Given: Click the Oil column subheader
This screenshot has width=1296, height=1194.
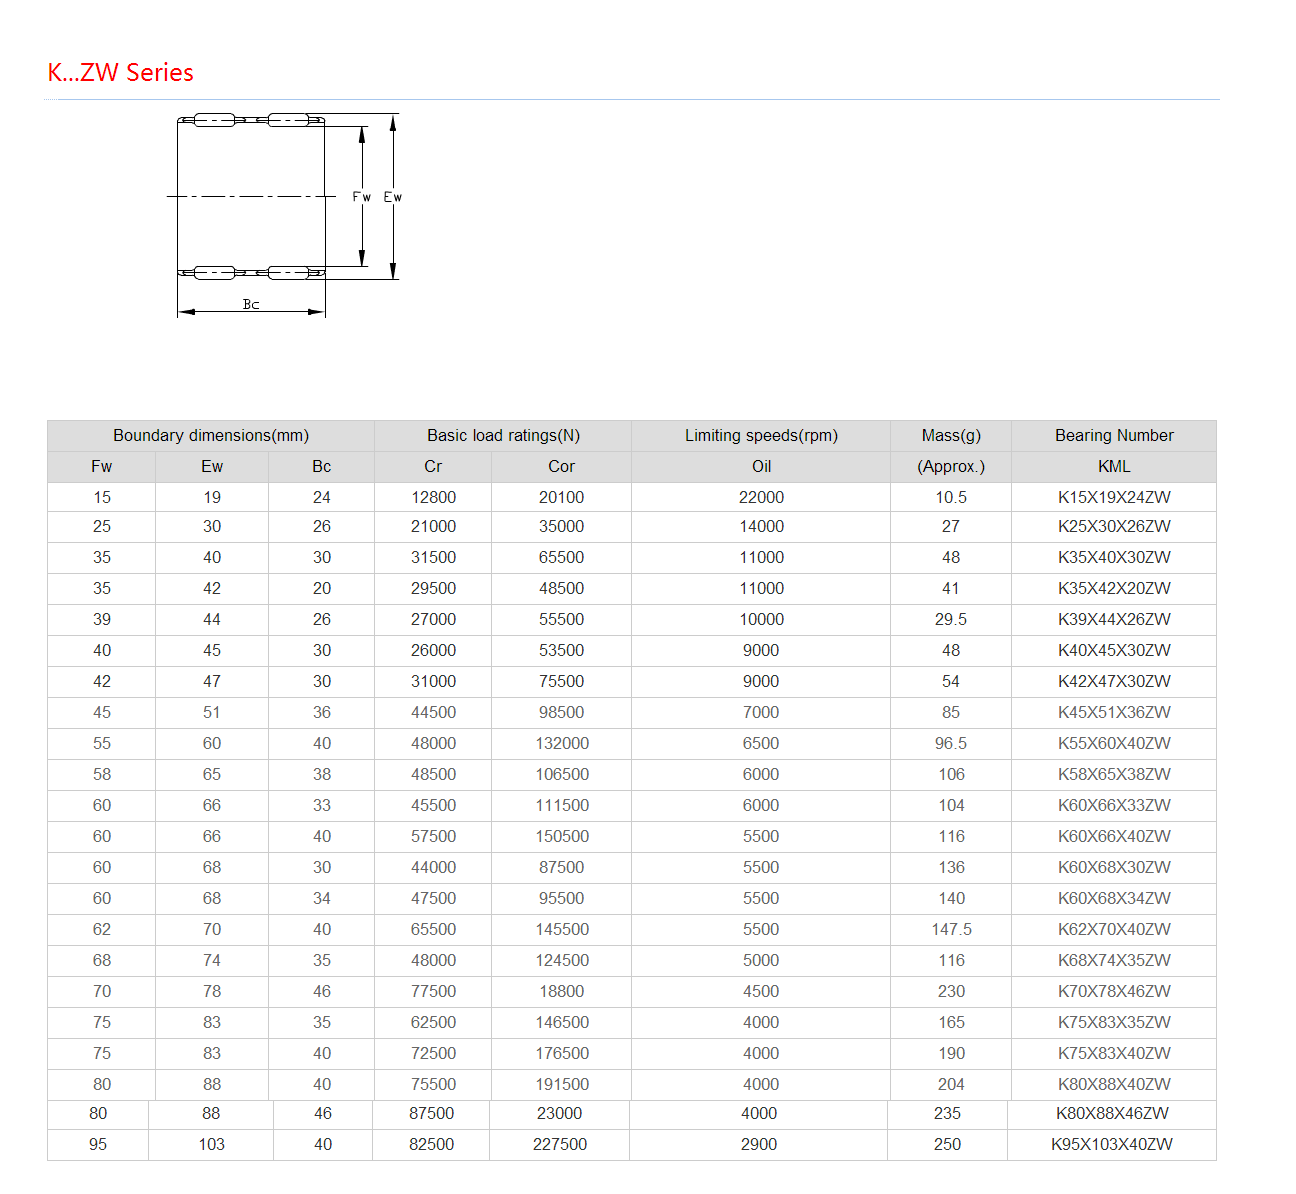Looking at the screenshot, I should click(x=761, y=466).
